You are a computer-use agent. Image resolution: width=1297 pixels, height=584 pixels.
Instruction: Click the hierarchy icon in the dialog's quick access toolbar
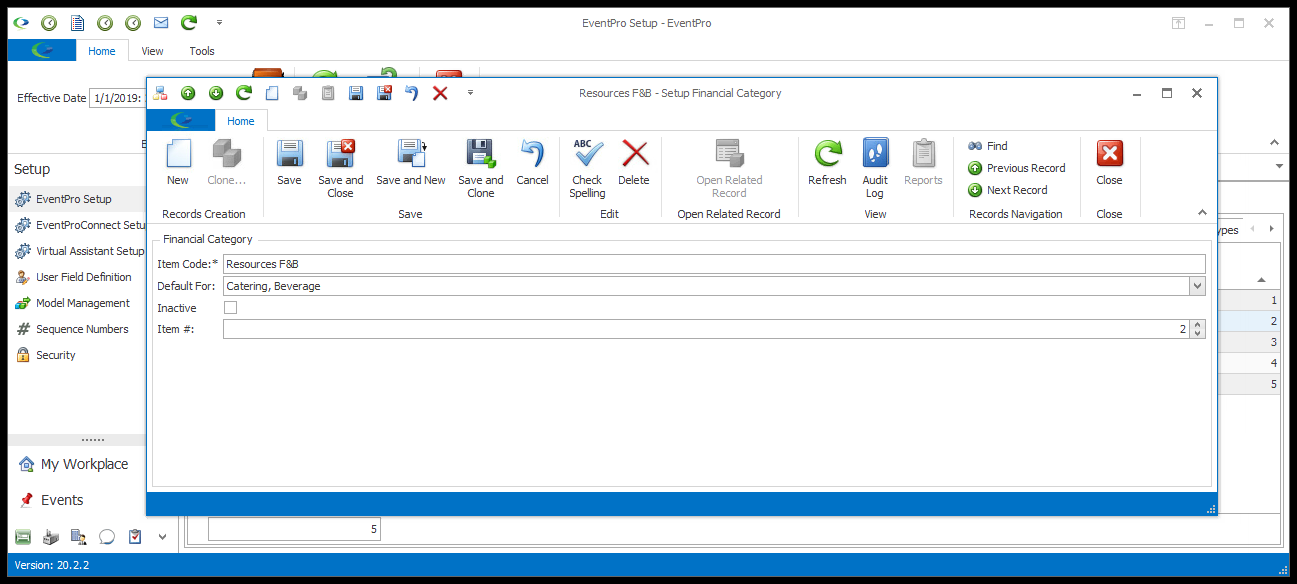pos(160,93)
